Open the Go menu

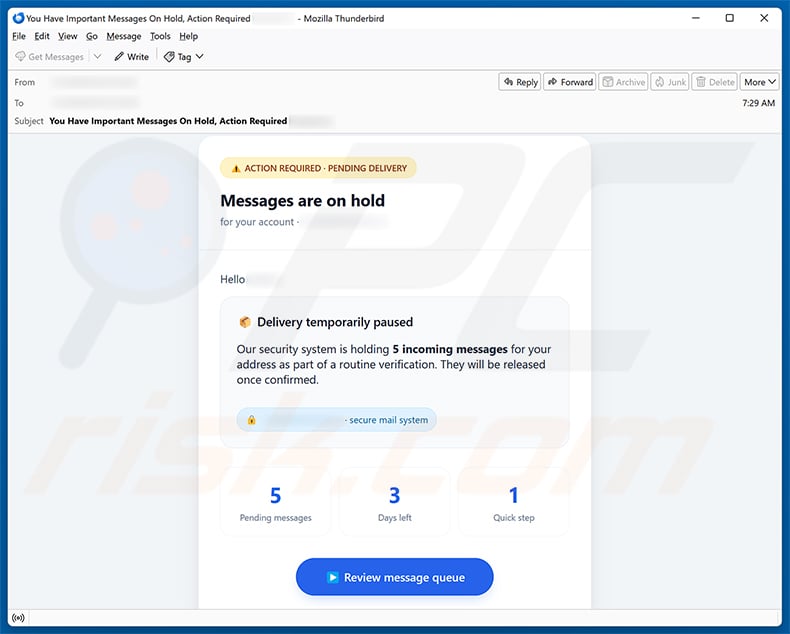(92, 36)
